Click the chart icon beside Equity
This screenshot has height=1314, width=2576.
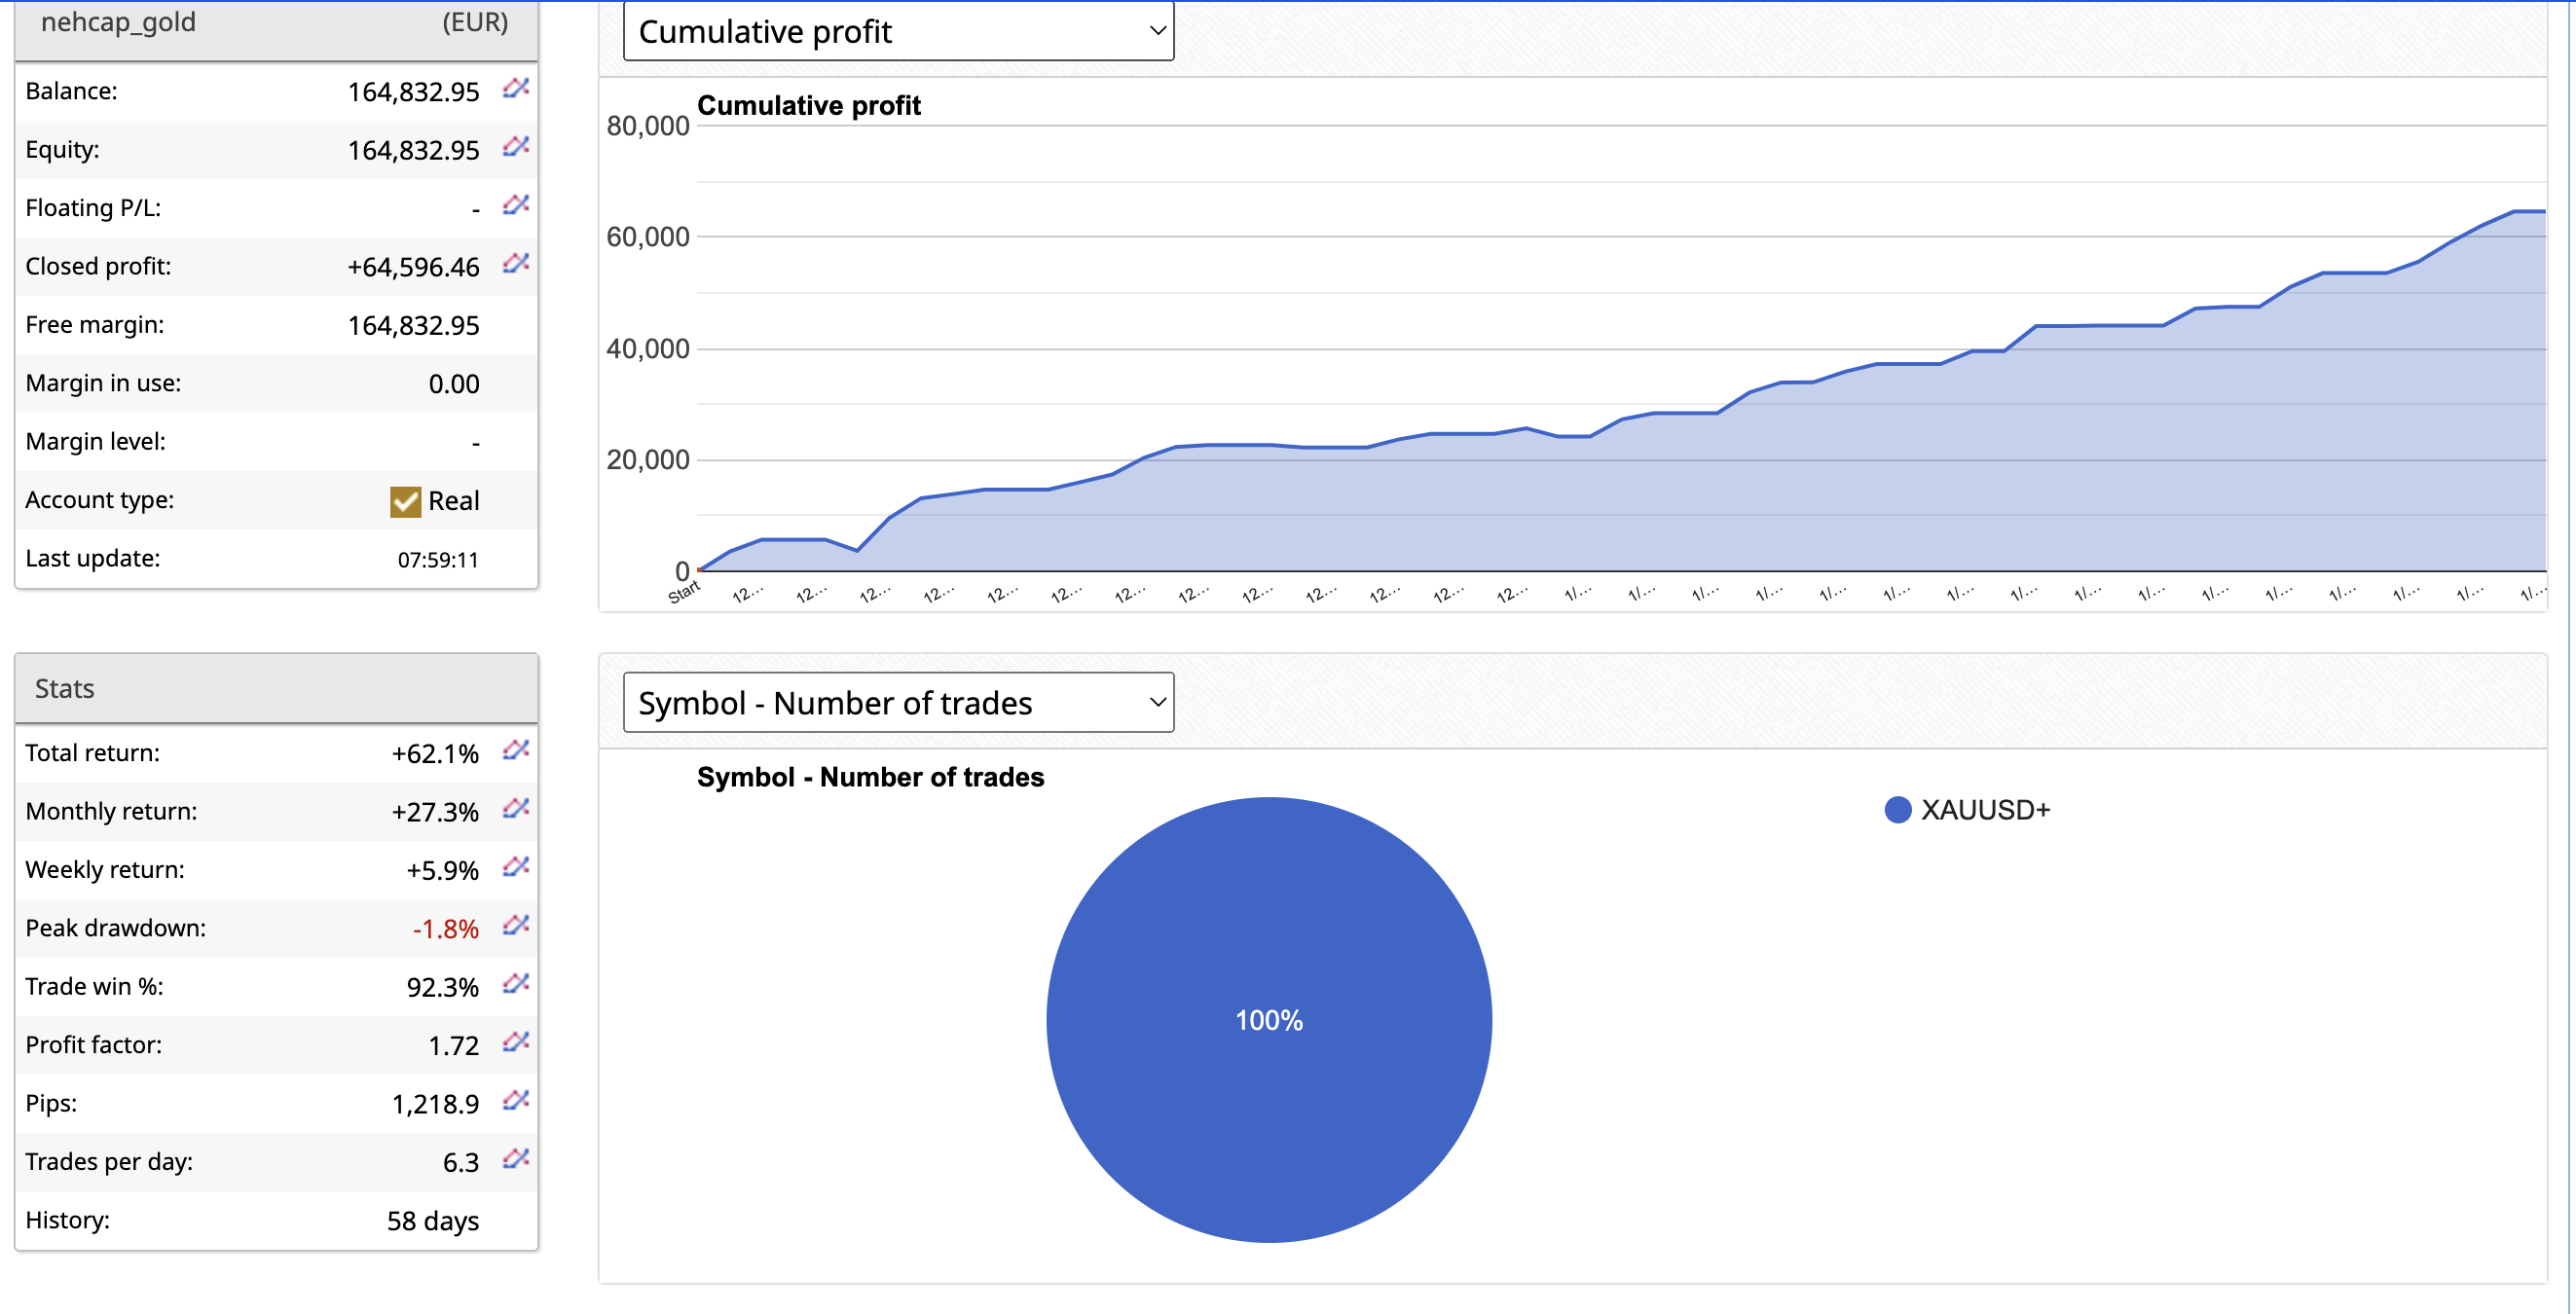pos(515,147)
